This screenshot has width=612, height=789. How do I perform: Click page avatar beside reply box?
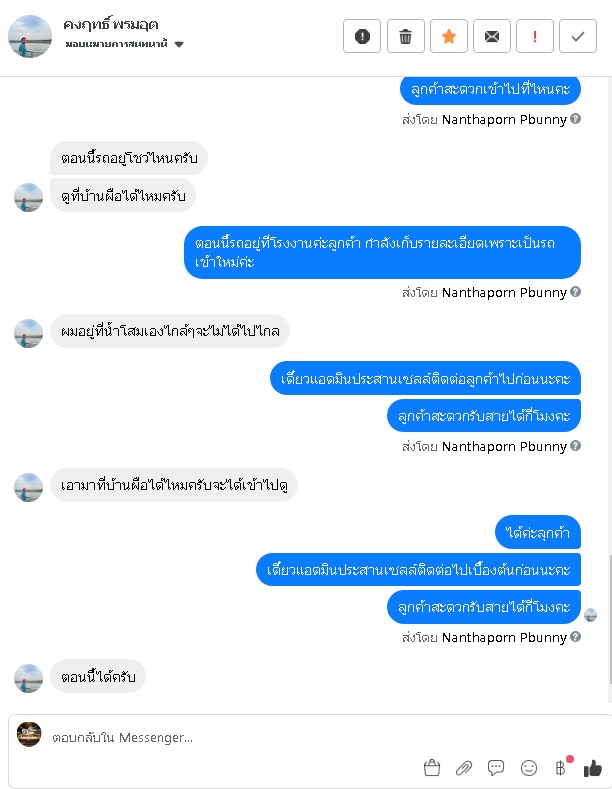click(29, 735)
